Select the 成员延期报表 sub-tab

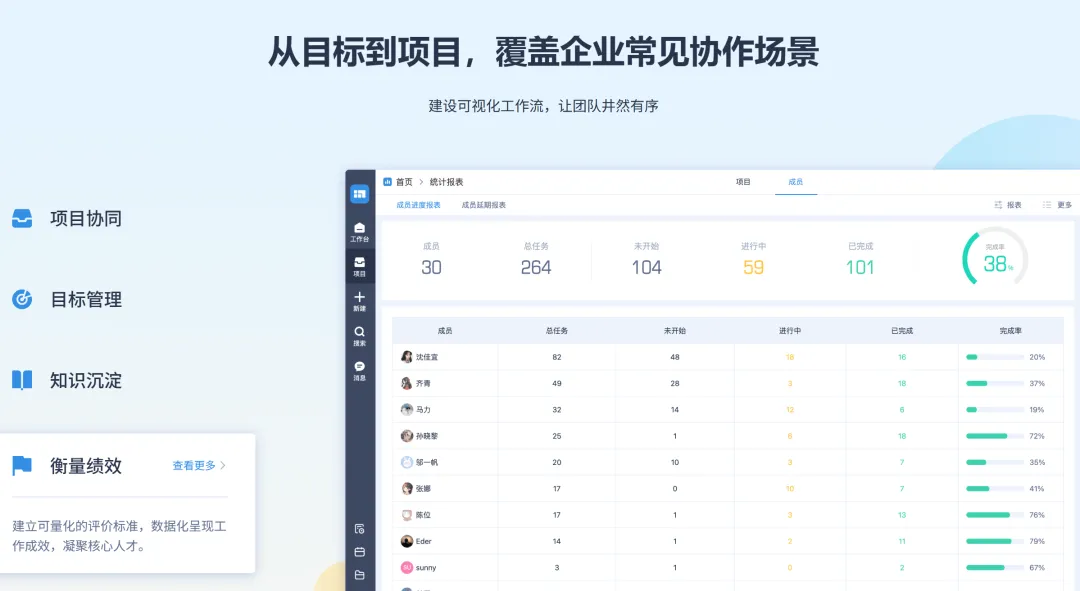point(484,205)
